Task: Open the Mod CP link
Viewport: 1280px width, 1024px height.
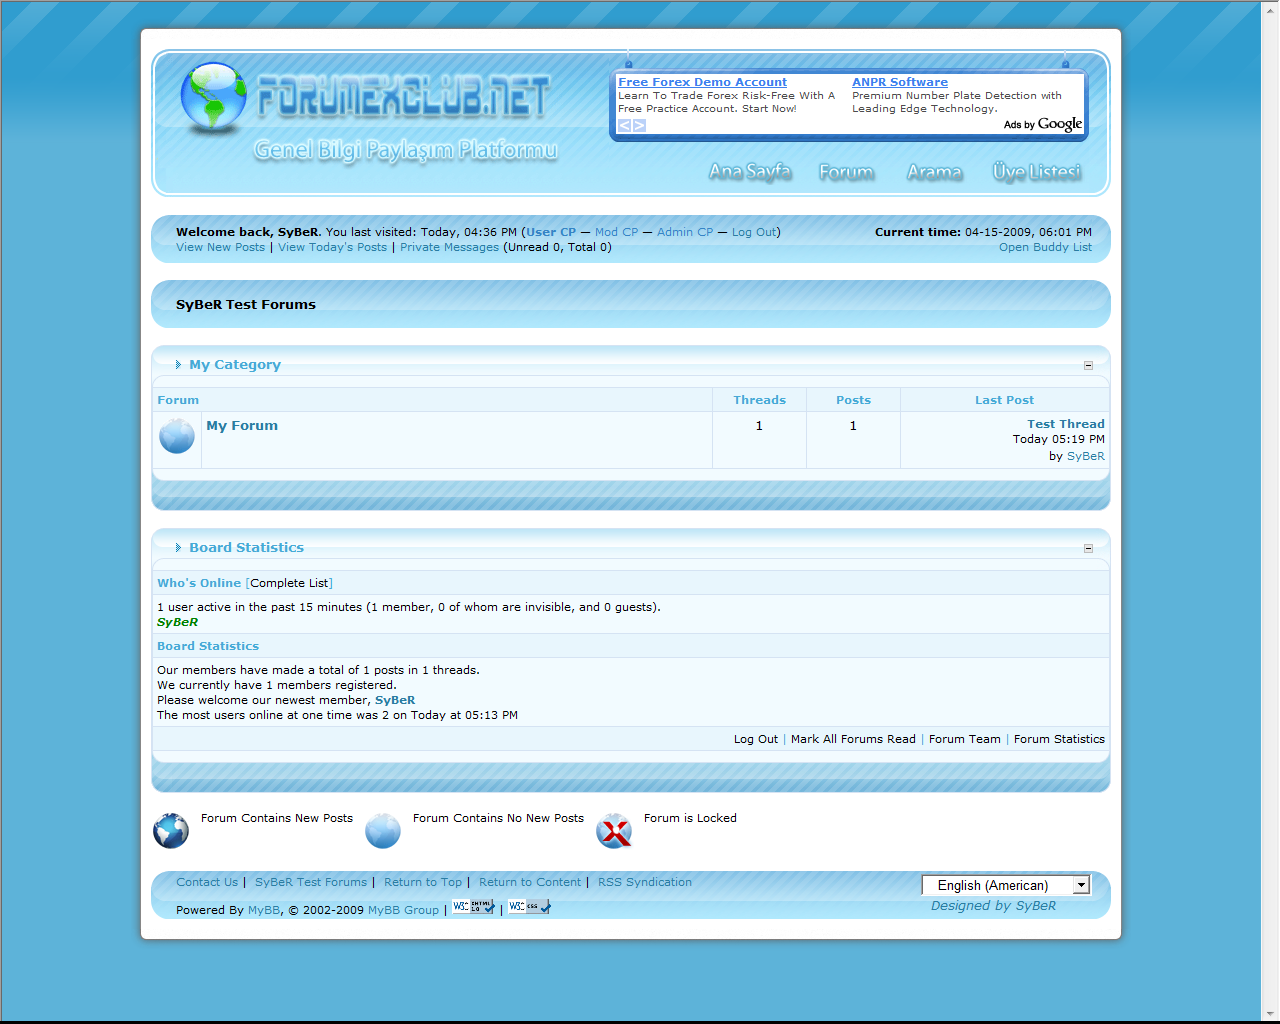Action: [x=616, y=232]
